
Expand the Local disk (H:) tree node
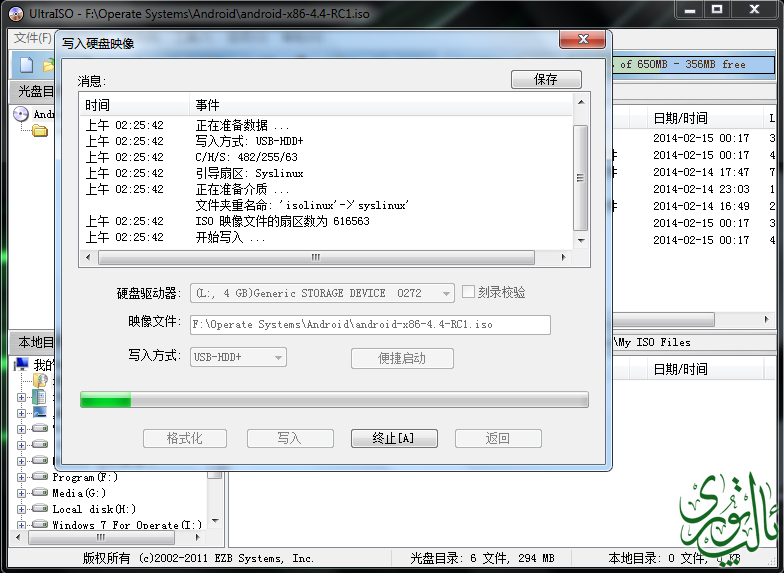pos(22,510)
